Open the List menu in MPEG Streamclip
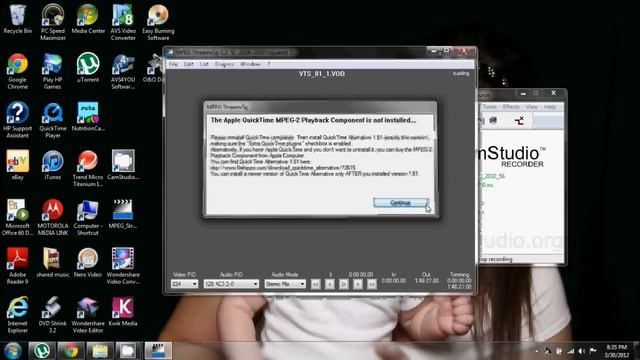The width and height of the screenshot is (640, 360). (204, 64)
